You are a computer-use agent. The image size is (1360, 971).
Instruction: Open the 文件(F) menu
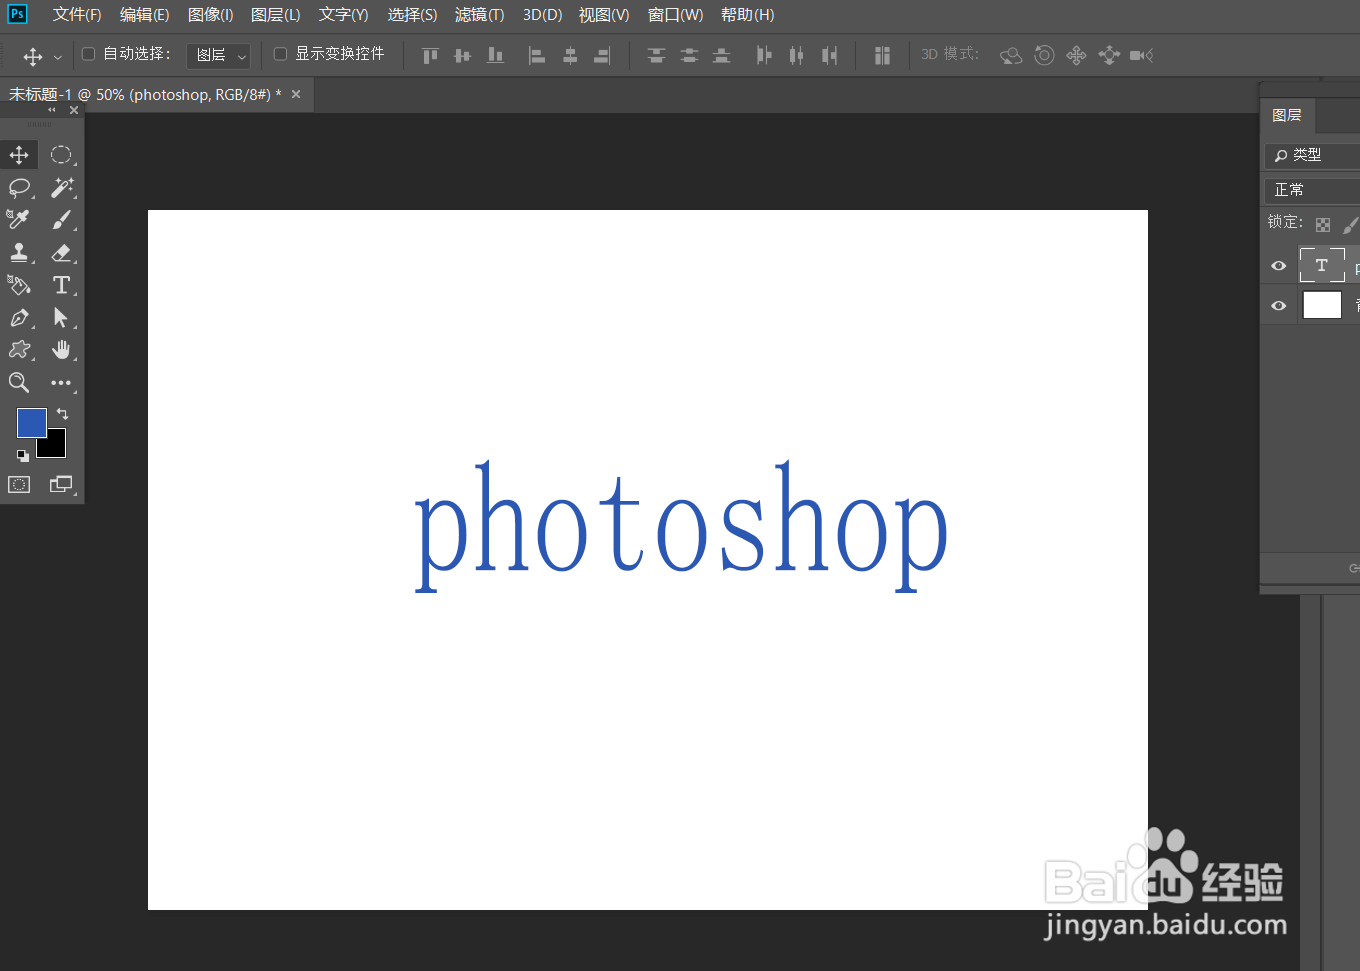pyautogui.click(x=77, y=15)
